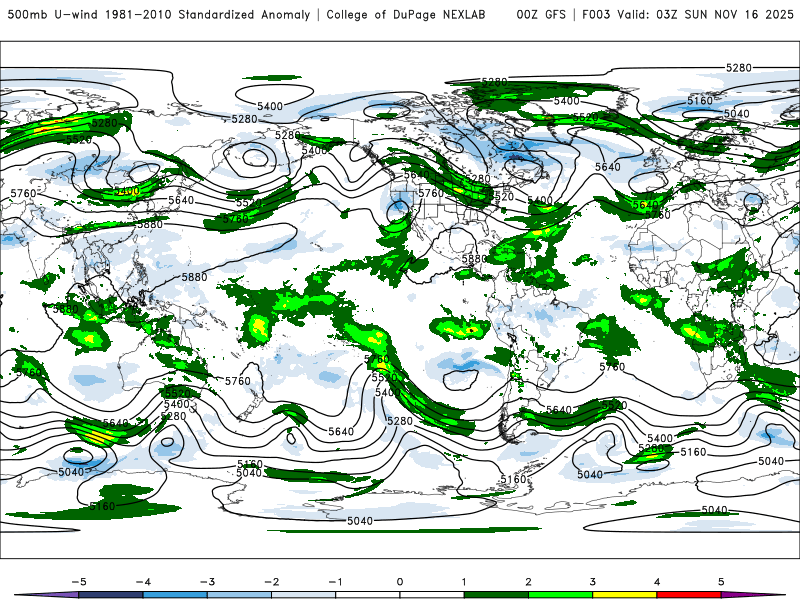Click the '500mb U-wind' title text

click(54, 14)
